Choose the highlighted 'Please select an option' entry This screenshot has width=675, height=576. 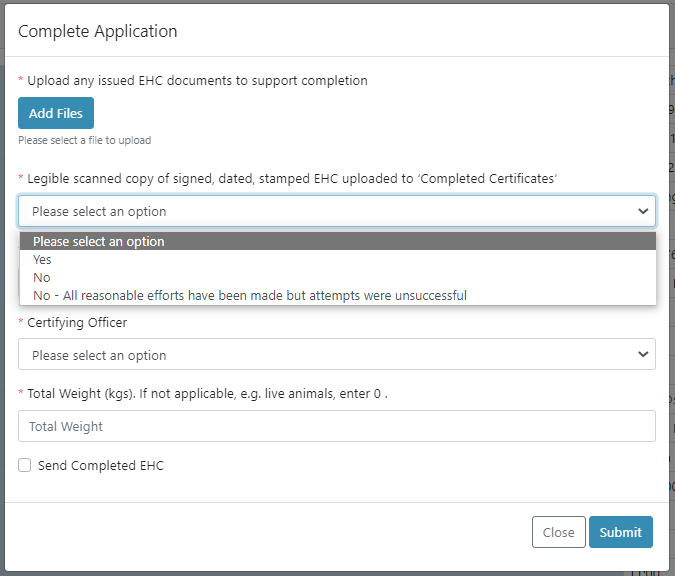tap(338, 241)
